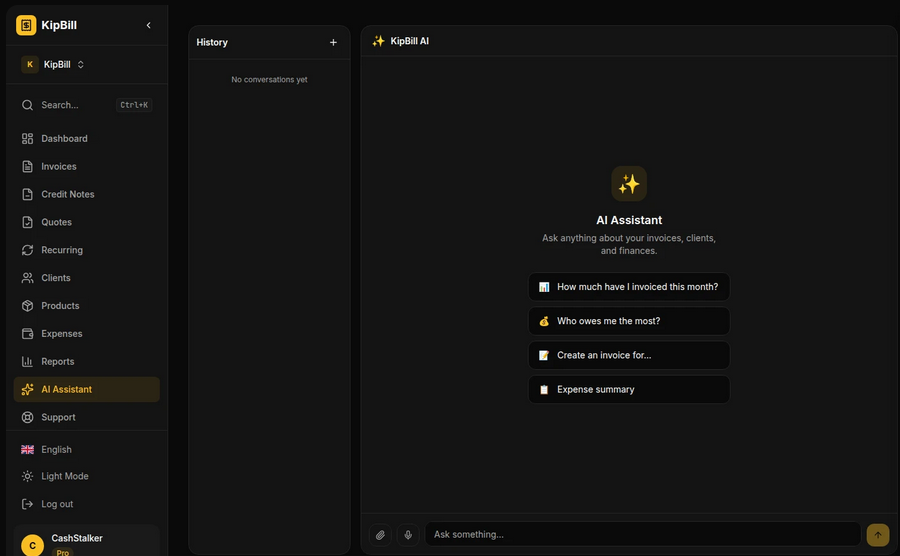Choose 'Create an invoice for...' suggestion

(629, 355)
